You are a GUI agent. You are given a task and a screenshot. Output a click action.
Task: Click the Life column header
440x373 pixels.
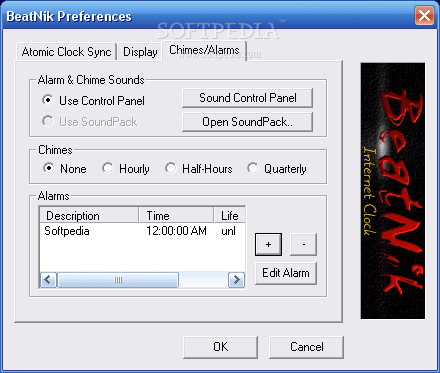[230, 215]
